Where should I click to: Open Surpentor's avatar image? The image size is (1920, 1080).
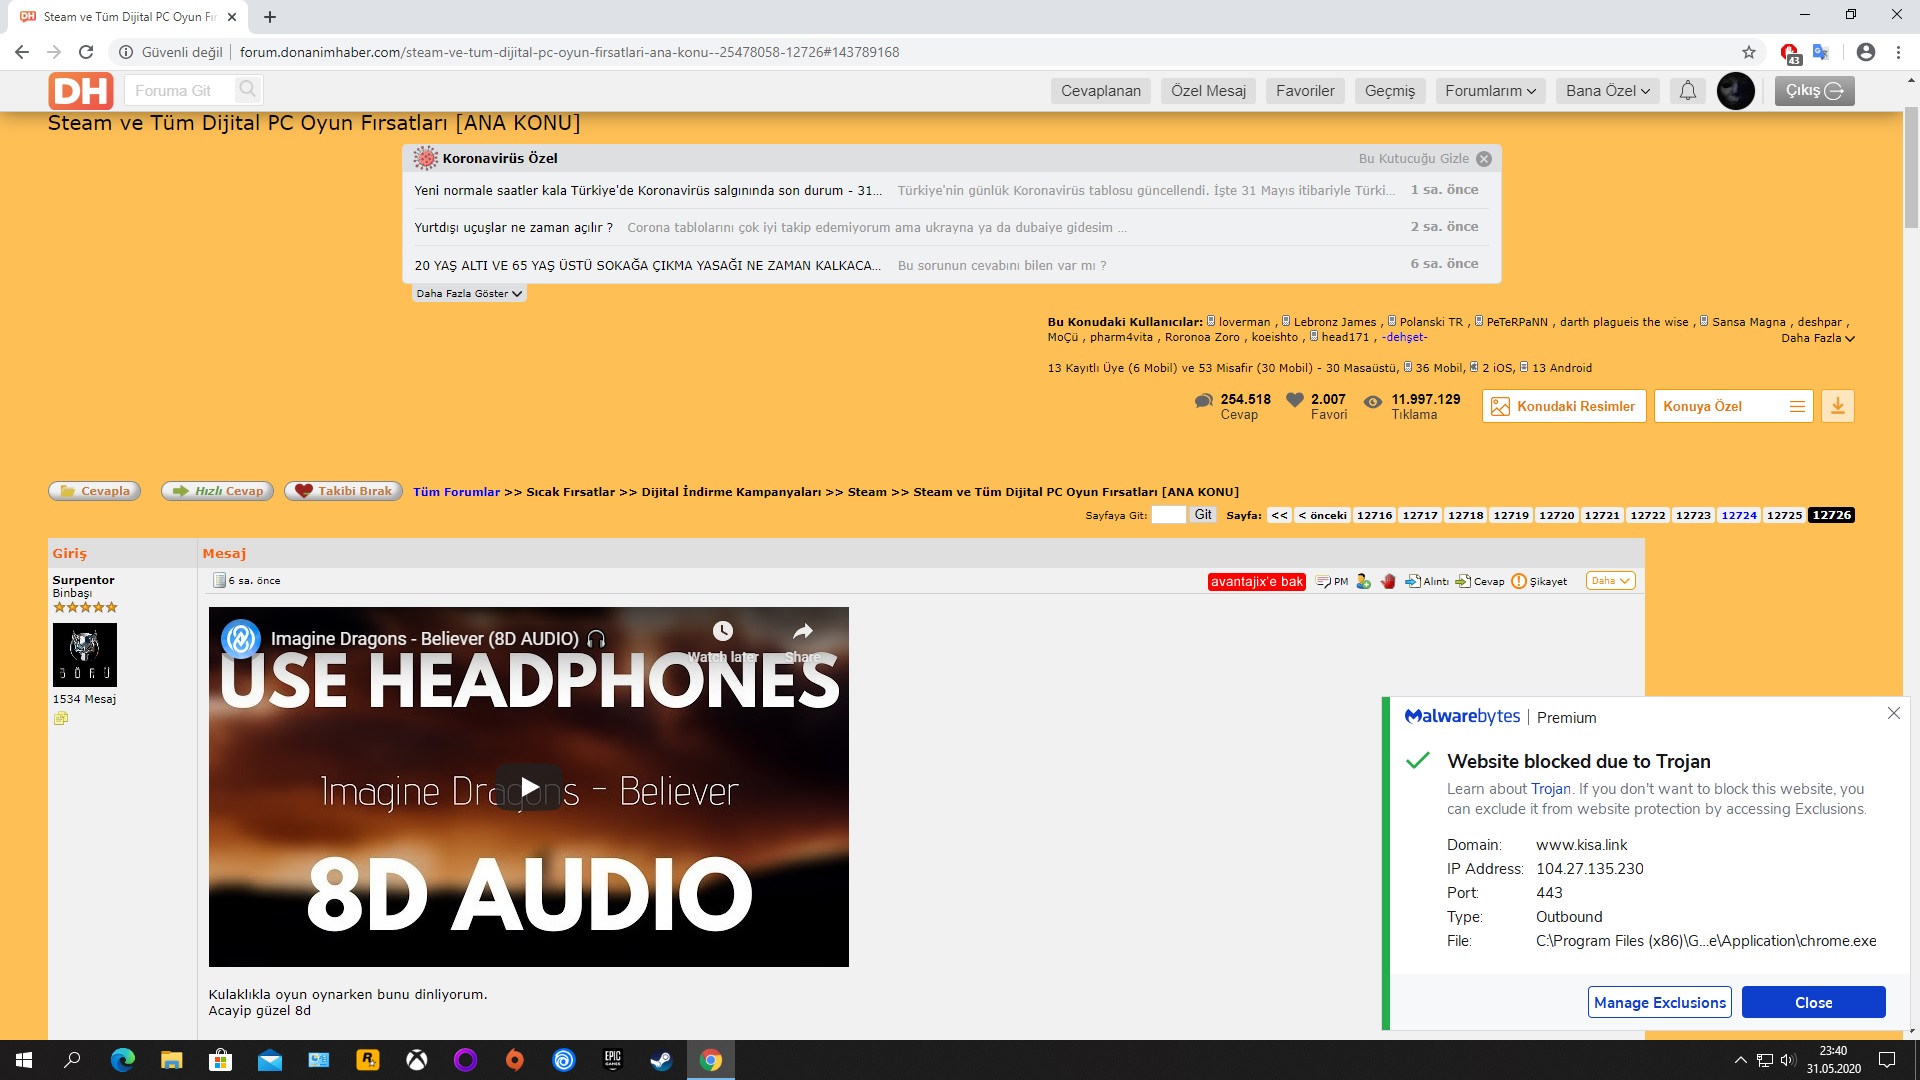pos(85,655)
